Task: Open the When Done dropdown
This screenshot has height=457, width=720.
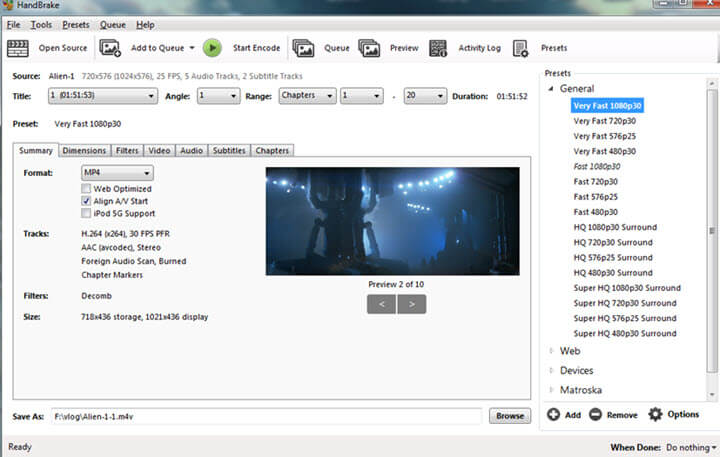Action: point(691,447)
